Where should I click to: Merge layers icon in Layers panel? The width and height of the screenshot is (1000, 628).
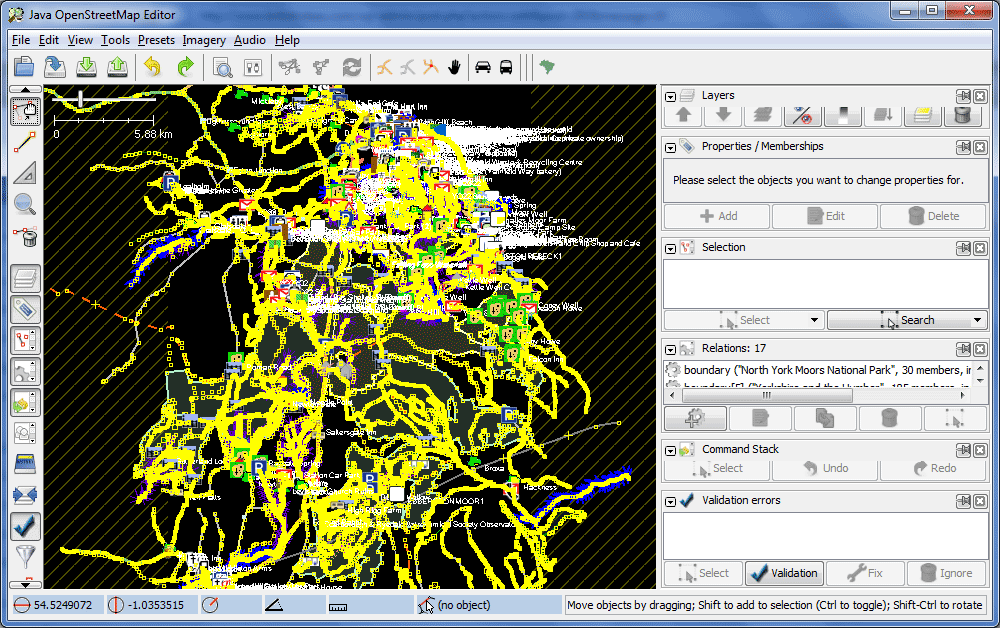tap(763, 115)
